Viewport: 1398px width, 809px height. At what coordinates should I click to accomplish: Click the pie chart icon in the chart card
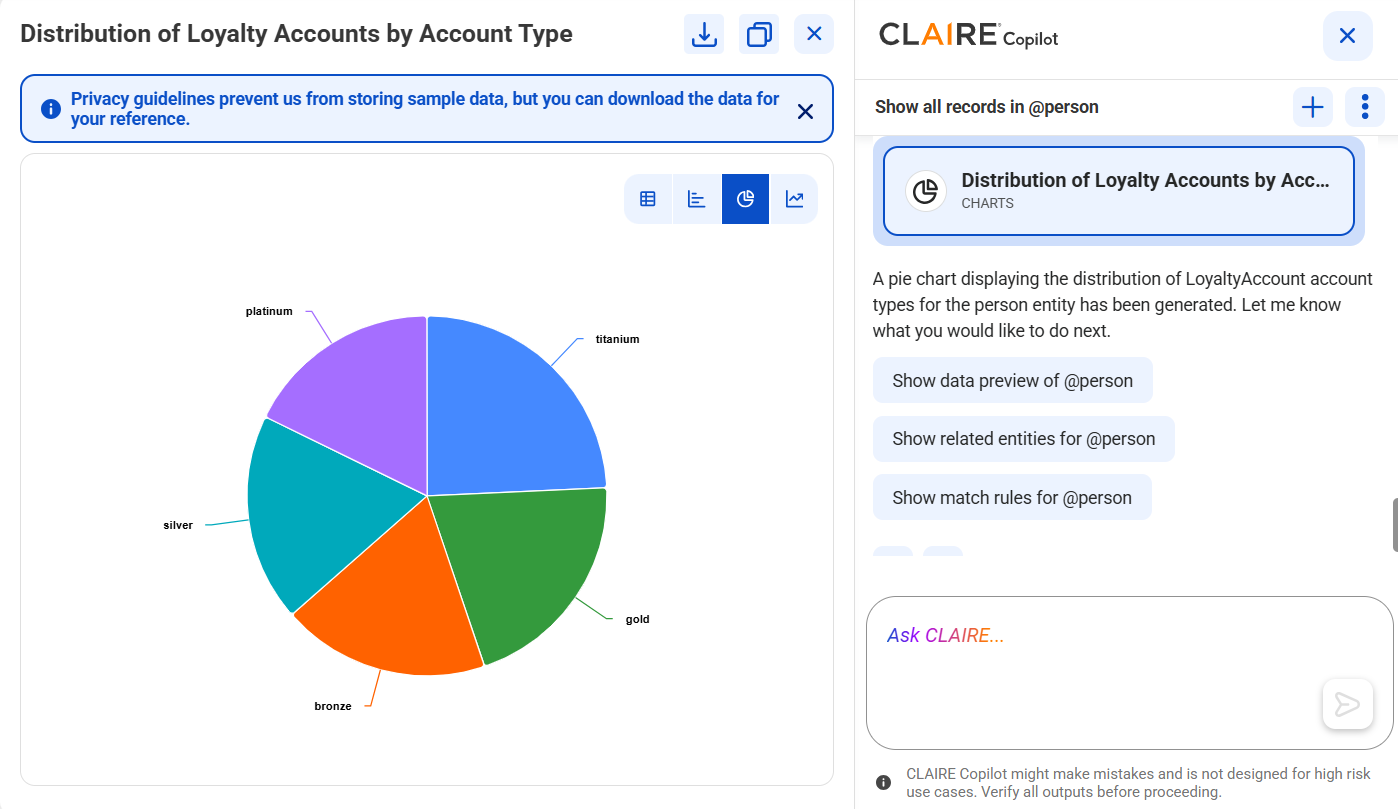point(926,190)
